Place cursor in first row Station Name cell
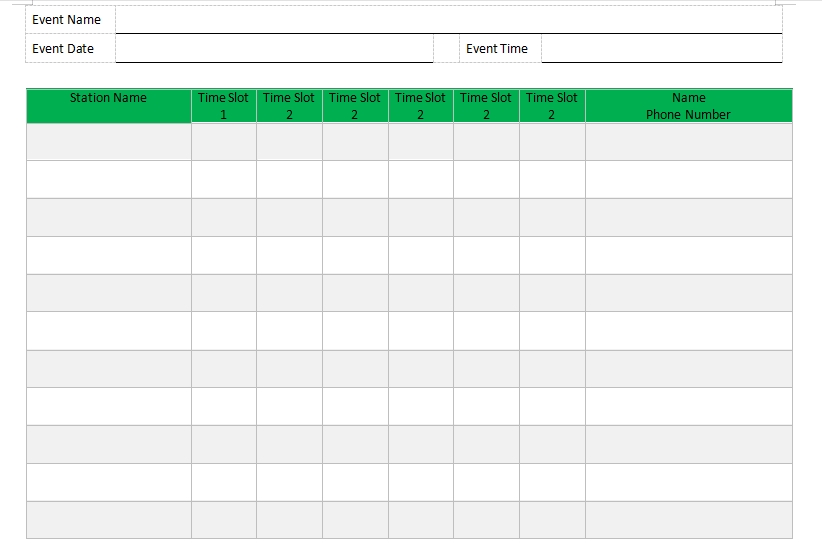Image resolution: width=822 pixels, height=557 pixels. (x=108, y=142)
